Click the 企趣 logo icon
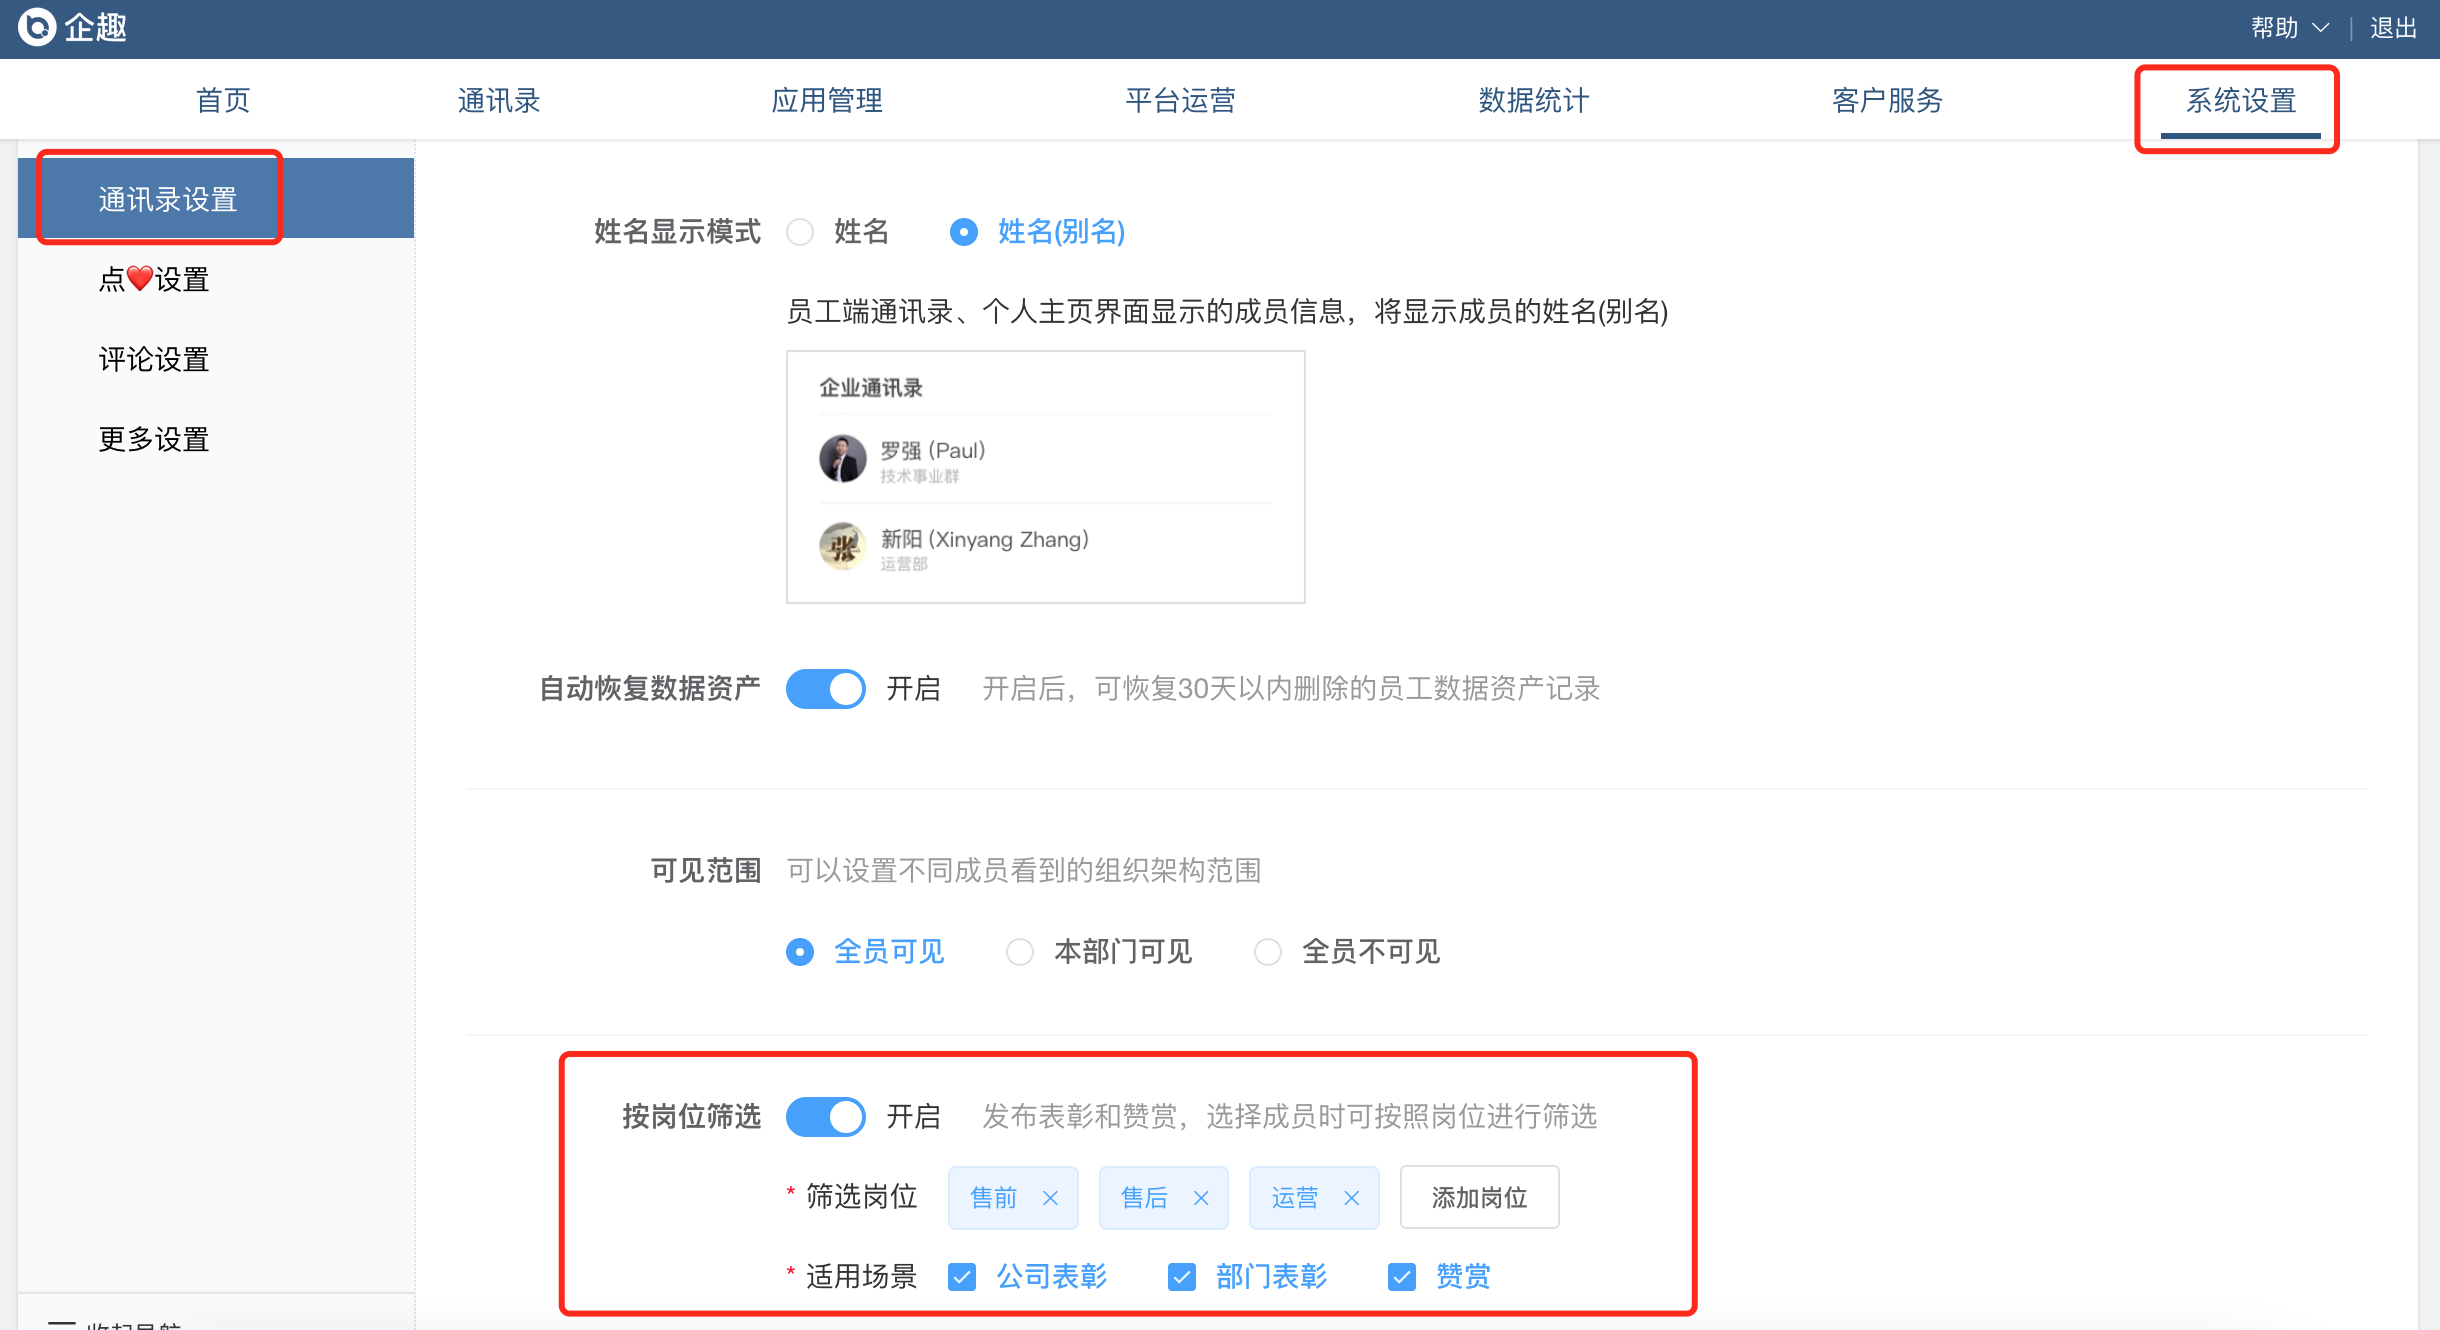The image size is (2440, 1330). 37,27
